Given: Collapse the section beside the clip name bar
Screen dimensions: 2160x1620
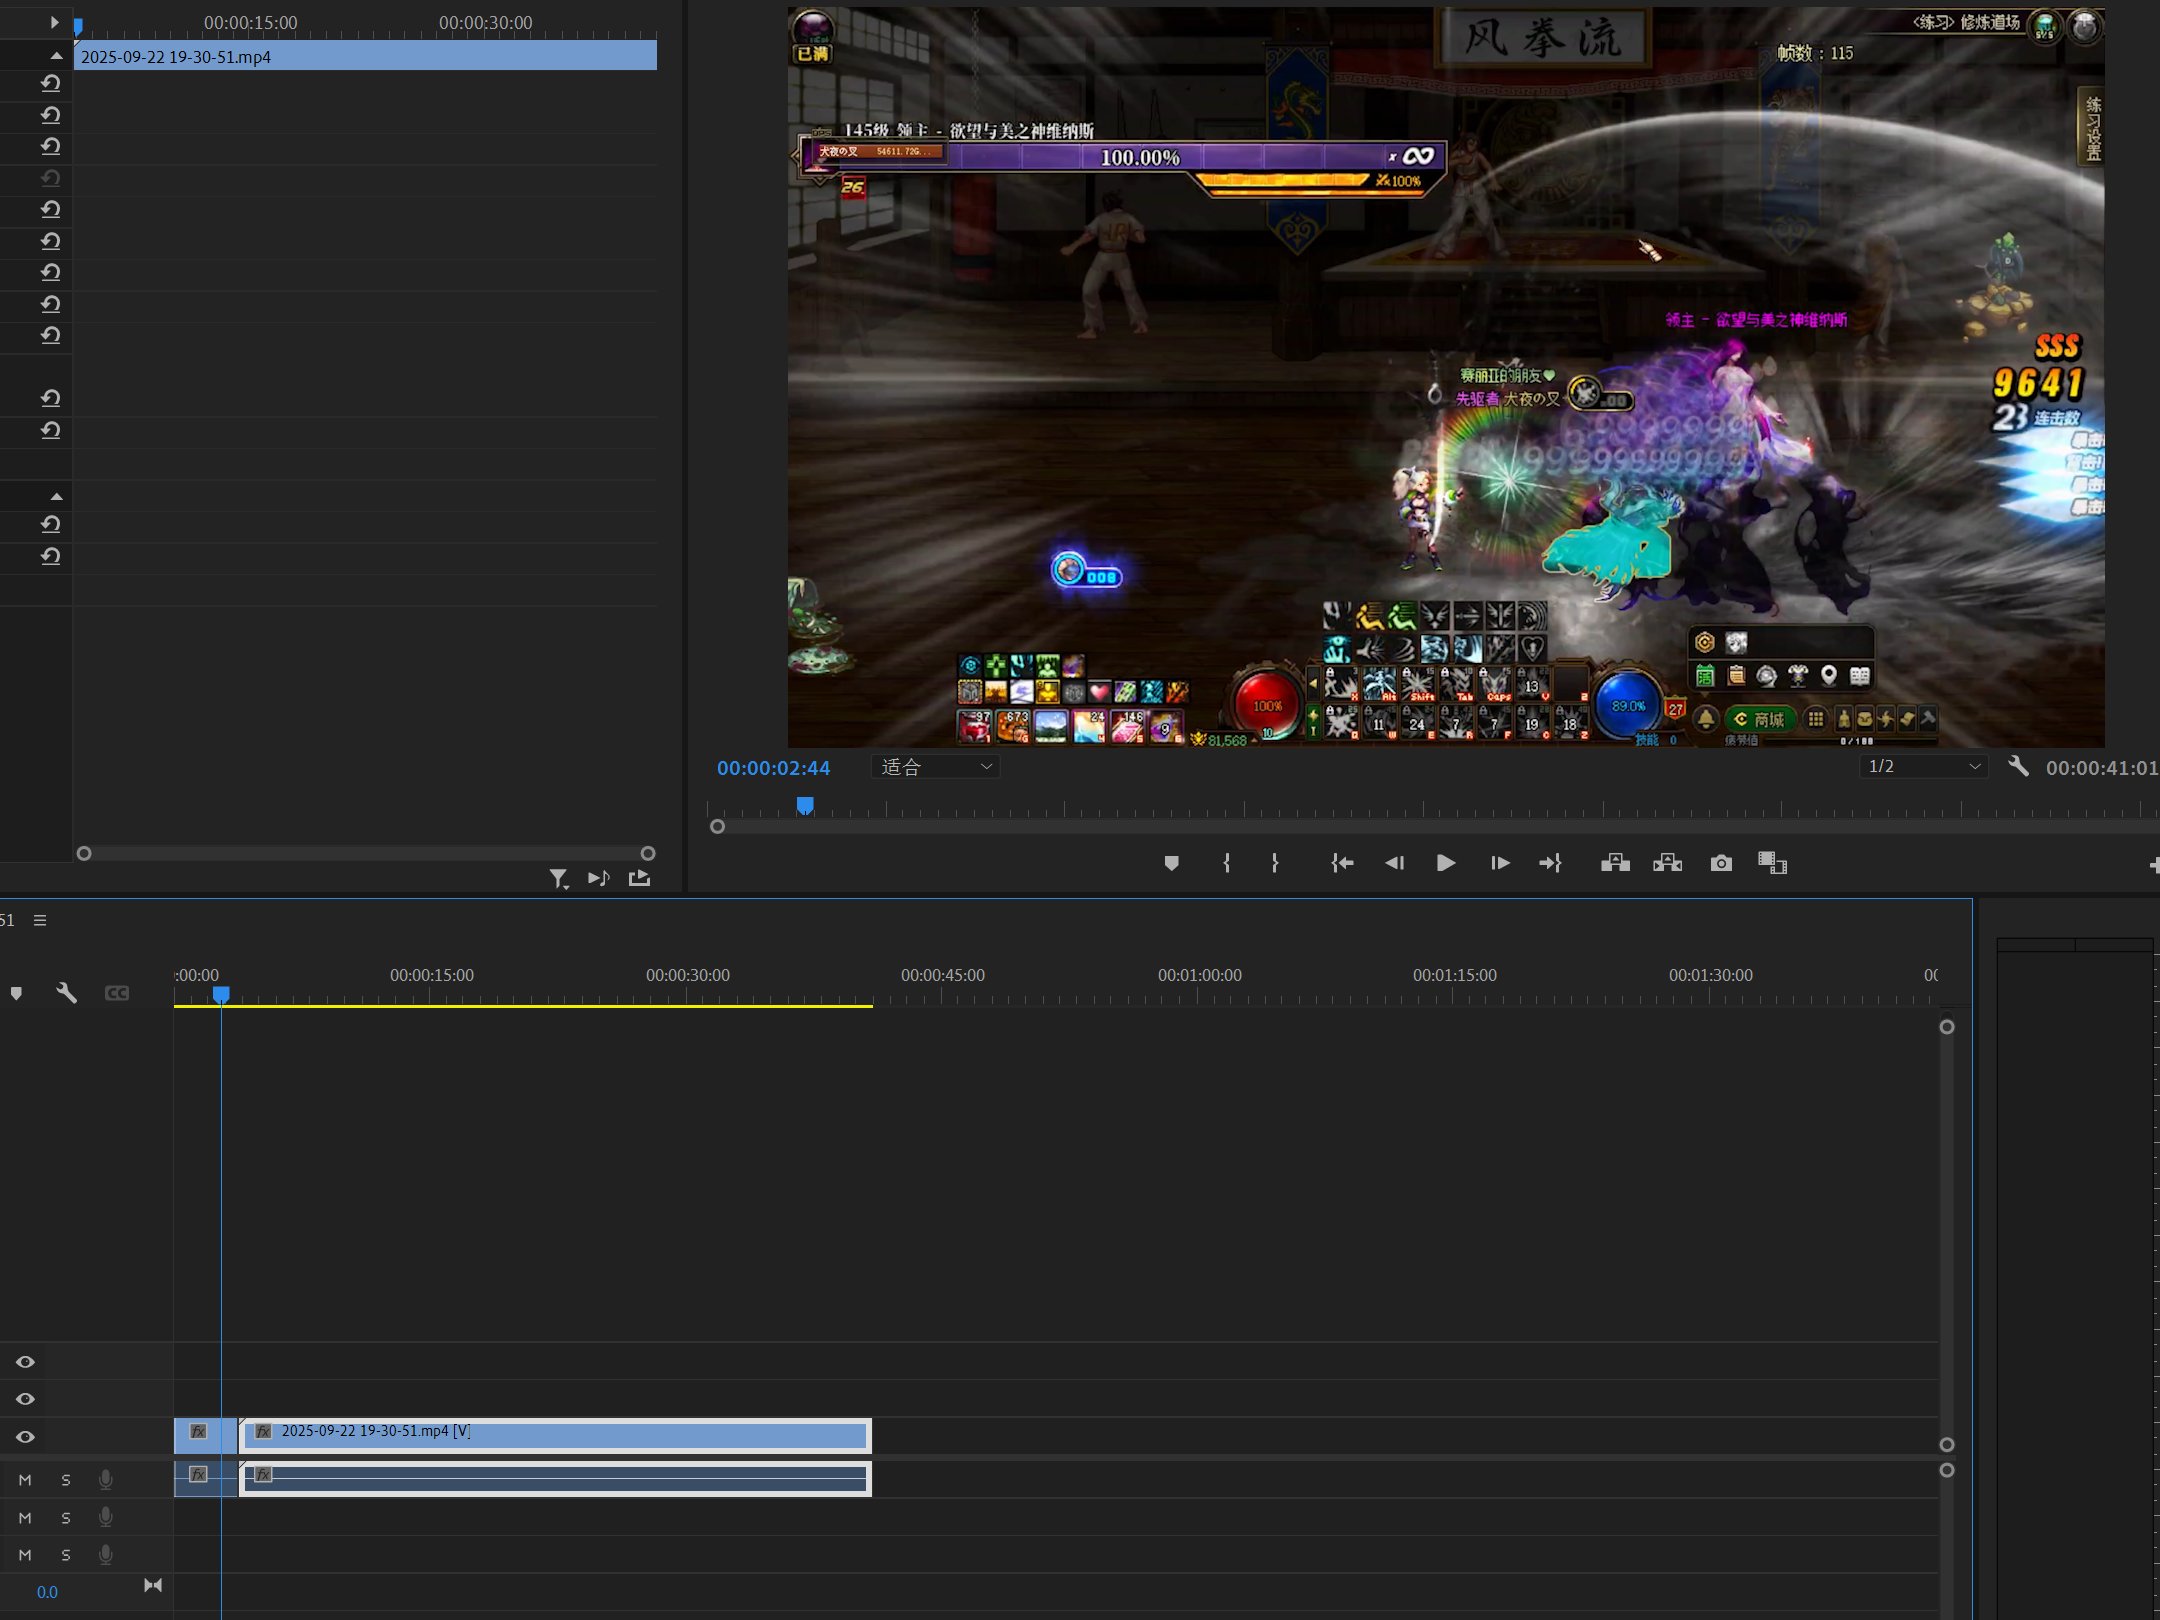Looking at the screenshot, I should click(x=57, y=56).
